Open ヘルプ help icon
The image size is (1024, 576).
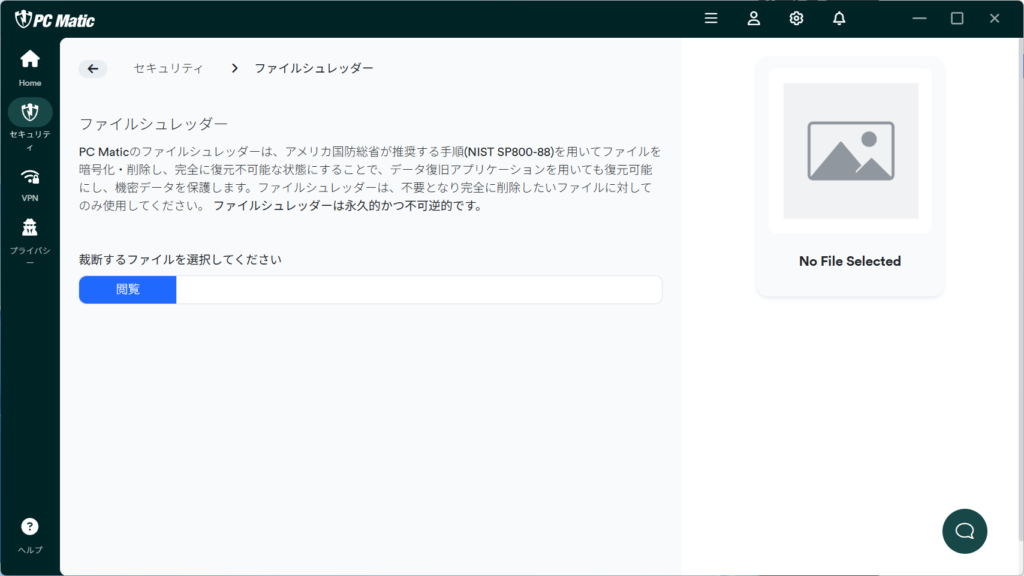(29, 536)
